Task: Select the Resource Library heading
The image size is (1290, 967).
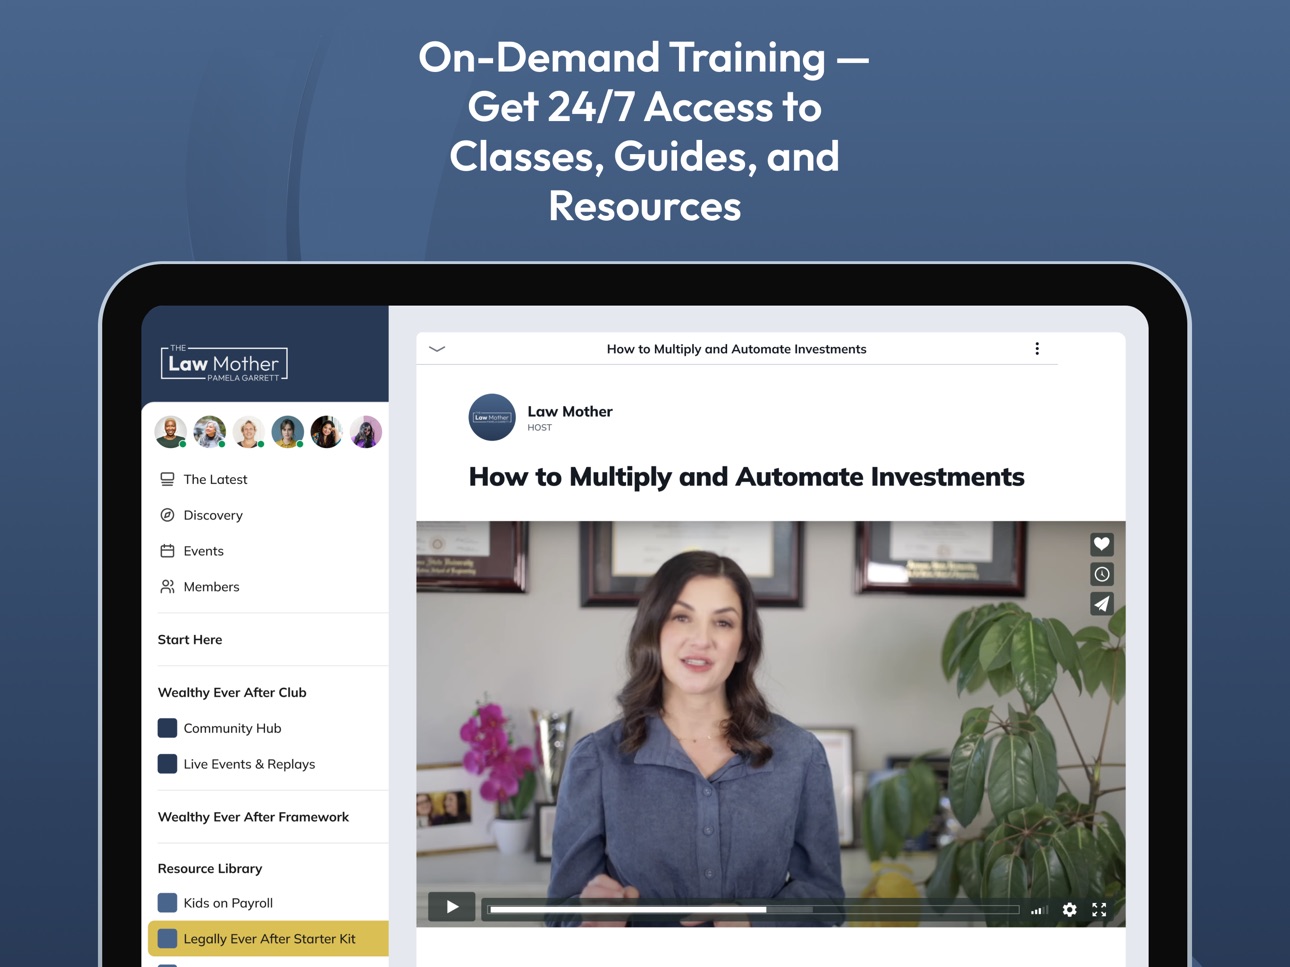Action: coord(210,868)
